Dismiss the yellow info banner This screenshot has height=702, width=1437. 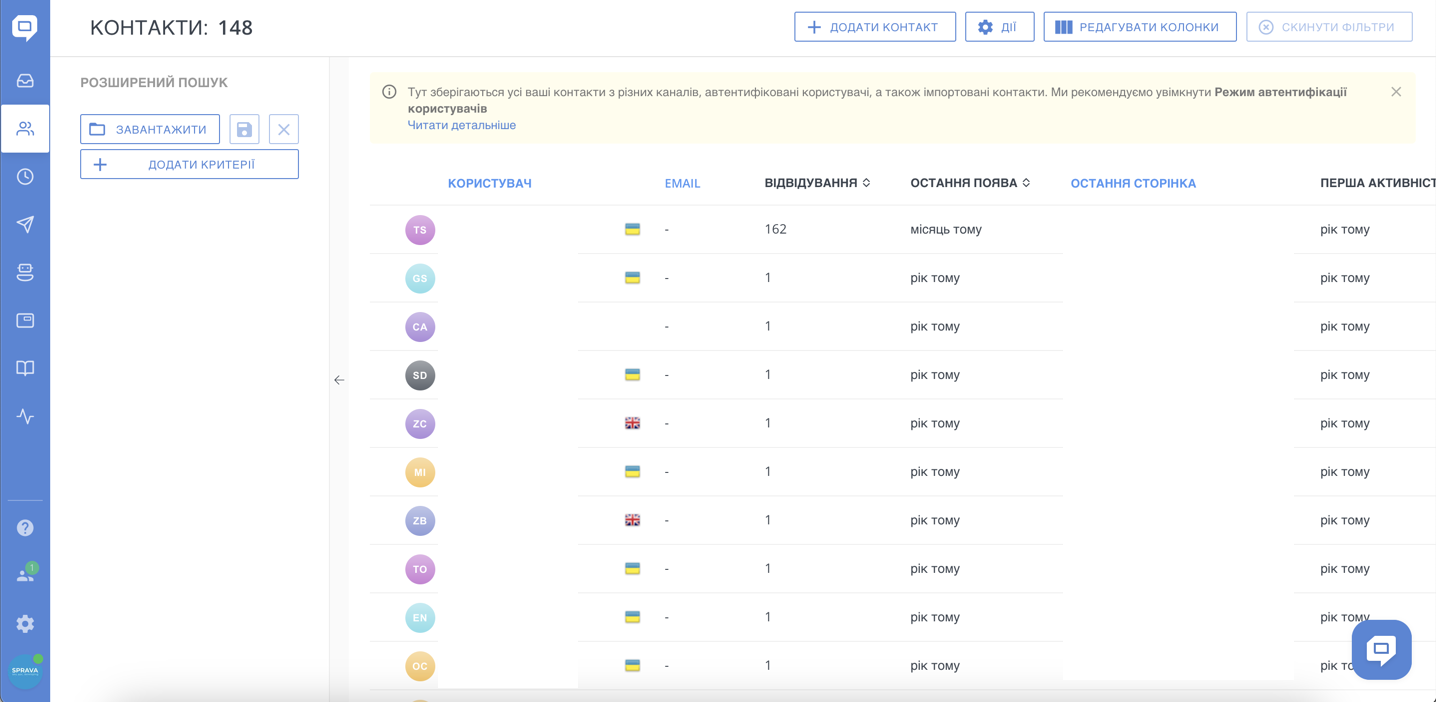[1396, 92]
